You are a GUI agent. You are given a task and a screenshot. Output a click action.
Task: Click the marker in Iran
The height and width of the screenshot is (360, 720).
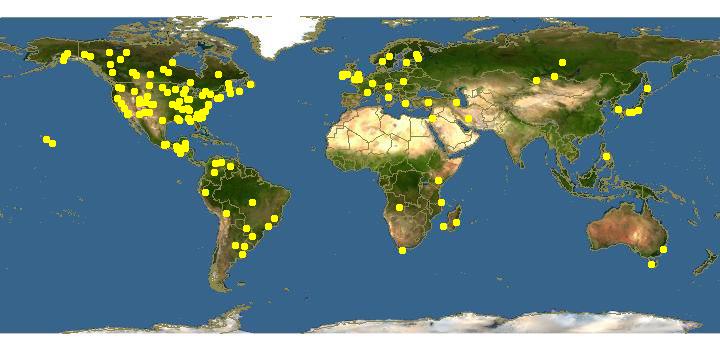coord(468,118)
